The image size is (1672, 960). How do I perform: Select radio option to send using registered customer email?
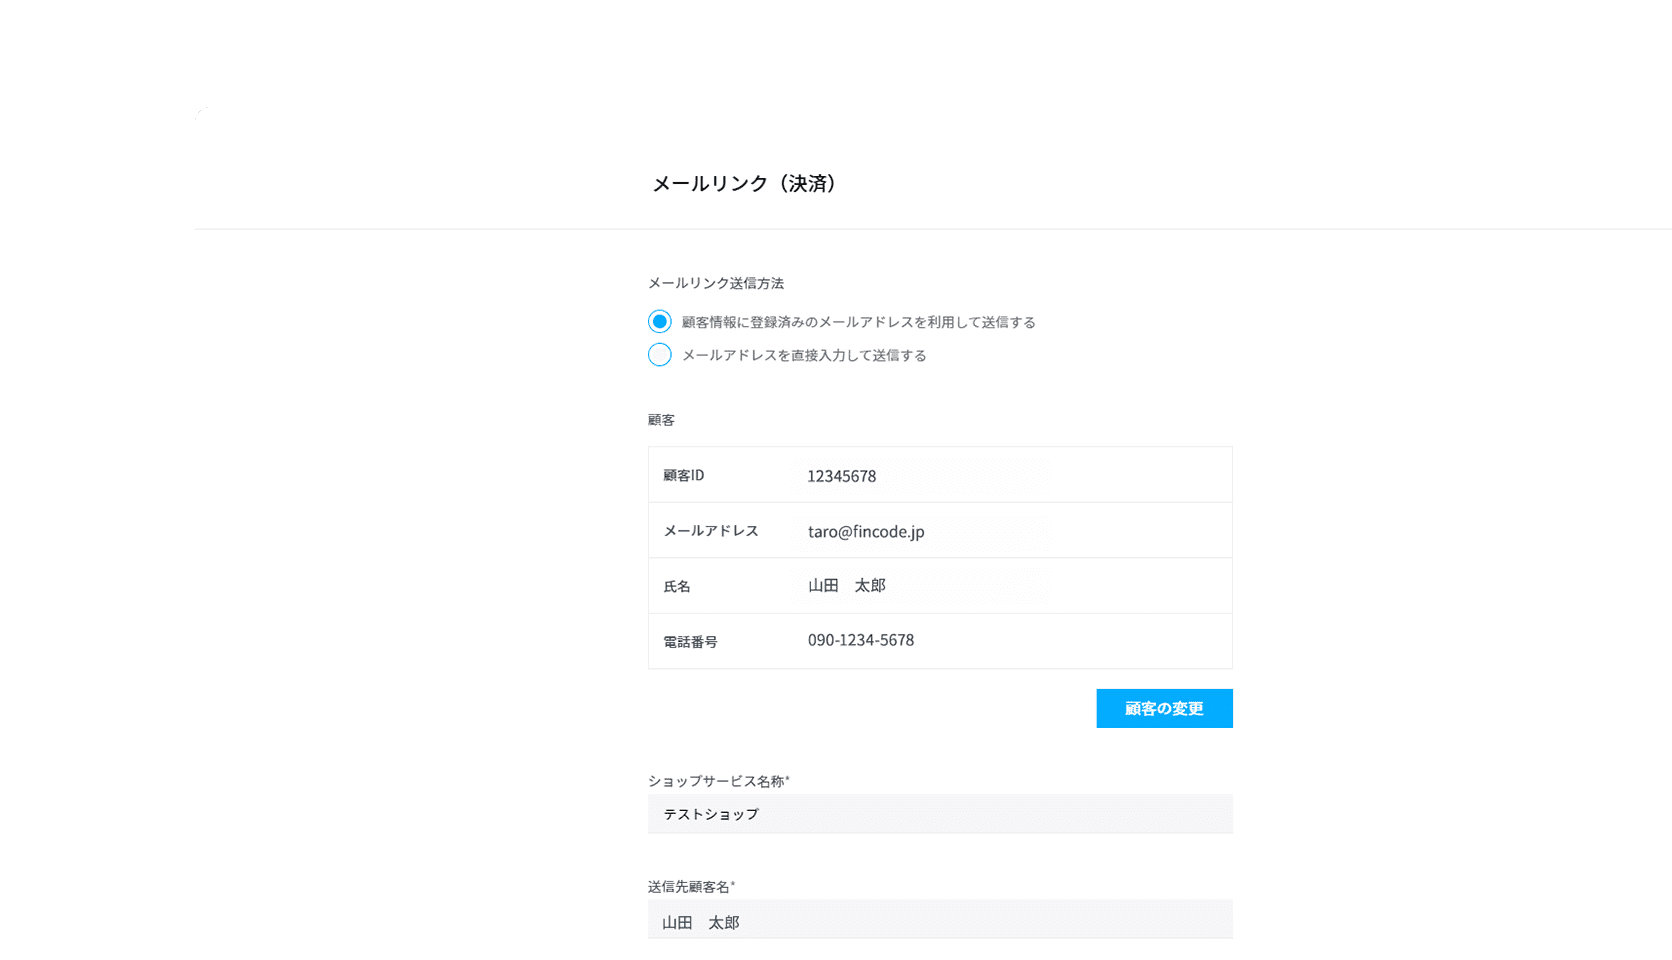660,322
